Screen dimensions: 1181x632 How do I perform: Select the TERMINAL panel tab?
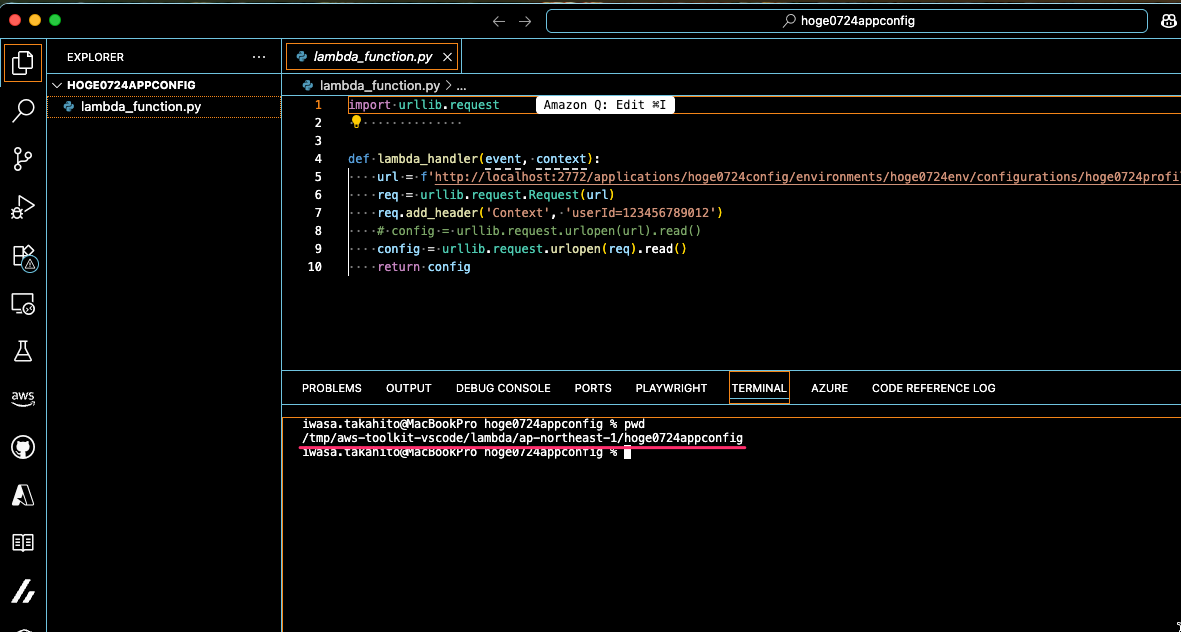pos(759,388)
